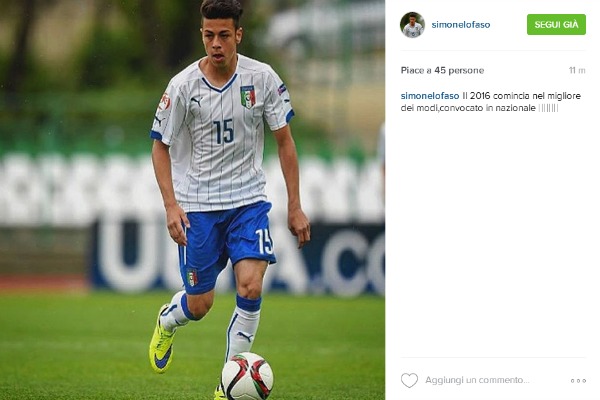The image size is (600, 400).
Task: Click the Puma logo on the white sock
Action: pos(245,336)
